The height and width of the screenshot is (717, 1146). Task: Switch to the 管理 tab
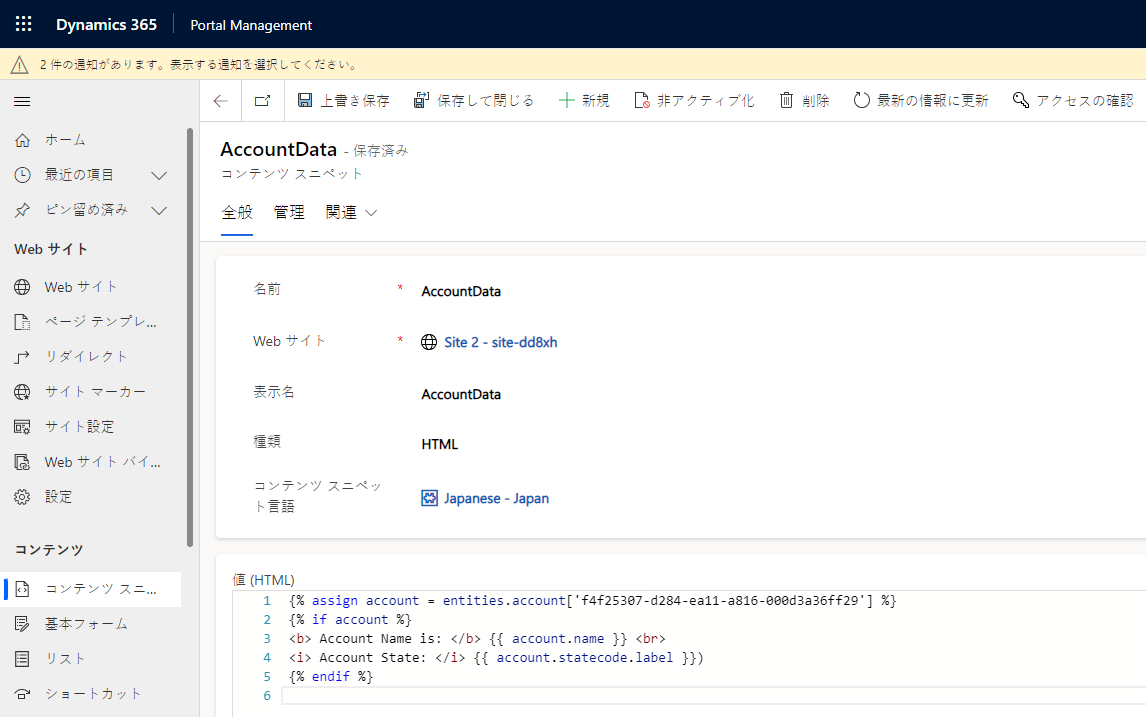point(289,213)
